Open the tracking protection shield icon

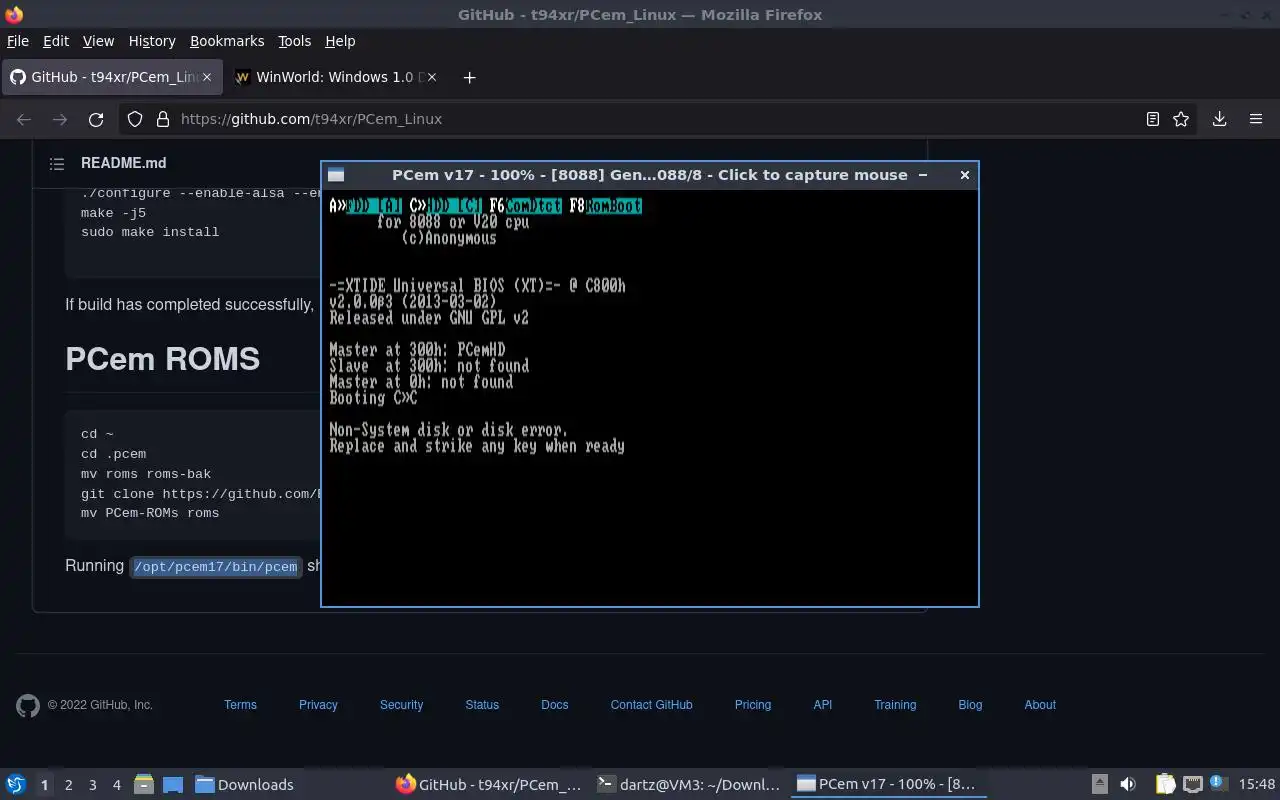click(x=135, y=119)
